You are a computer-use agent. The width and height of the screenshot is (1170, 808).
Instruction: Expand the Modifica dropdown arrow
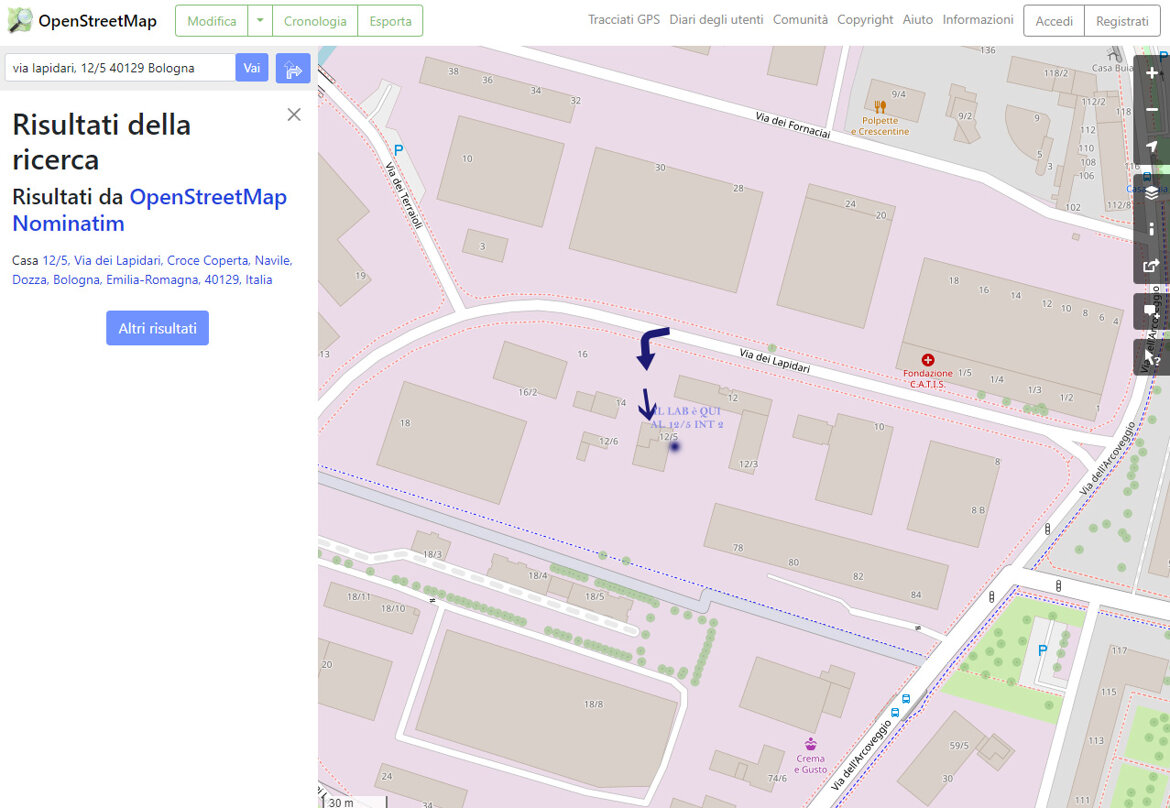[260, 21]
